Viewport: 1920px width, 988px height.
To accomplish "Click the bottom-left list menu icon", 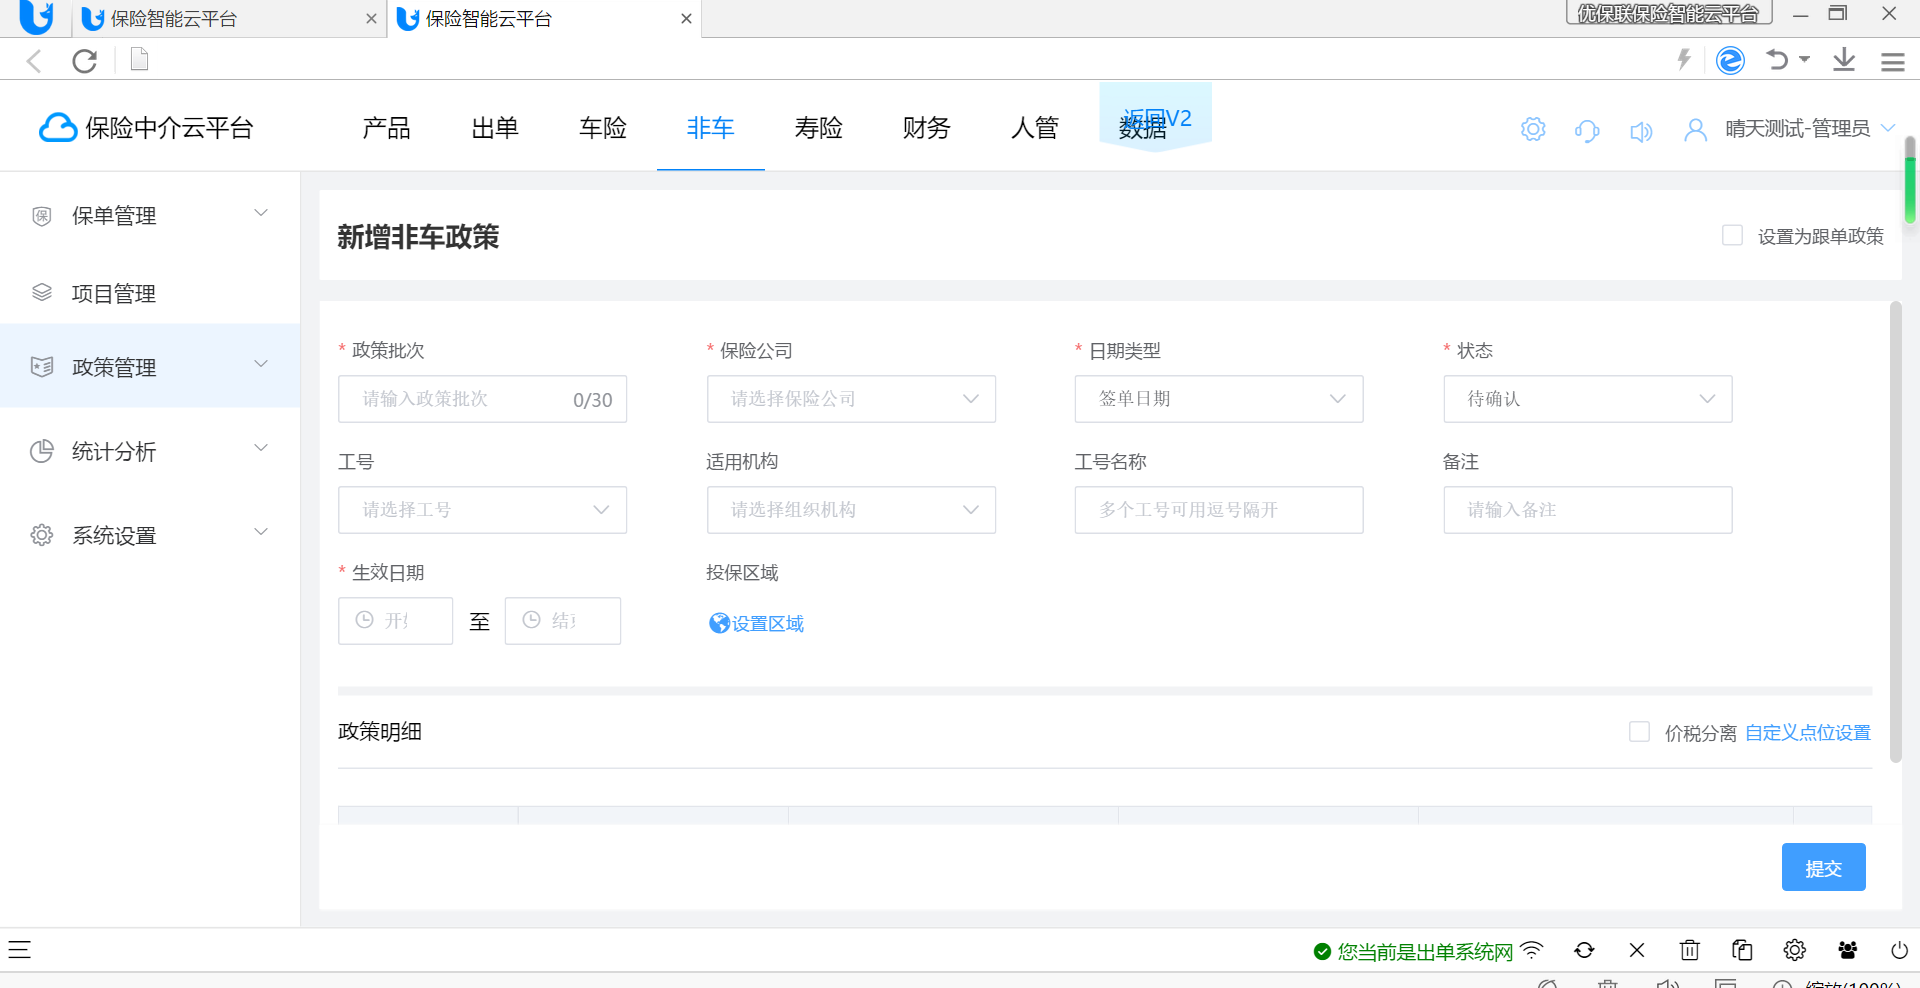I will (20, 949).
